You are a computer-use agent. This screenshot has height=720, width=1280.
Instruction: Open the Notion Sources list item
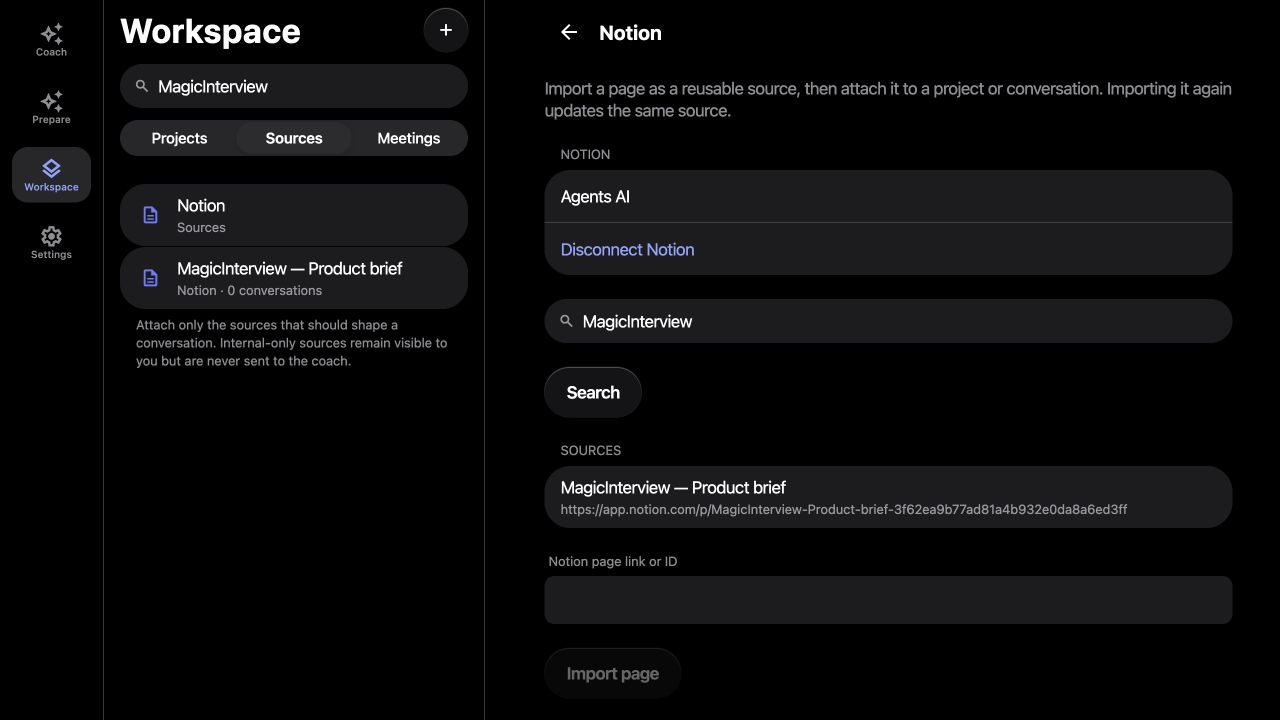[294, 215]
